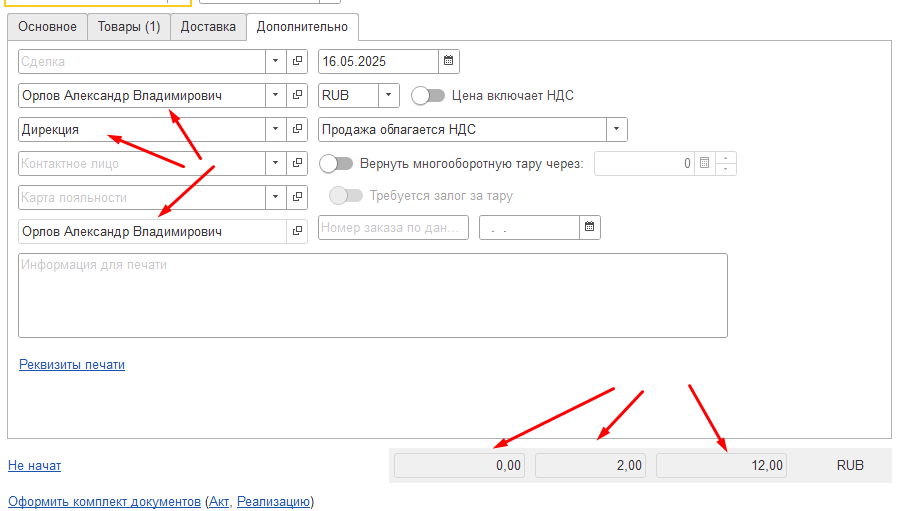Open the Контактное лицо record via its open icon
This screenshot has width=903, height=511.
point(297,163)
